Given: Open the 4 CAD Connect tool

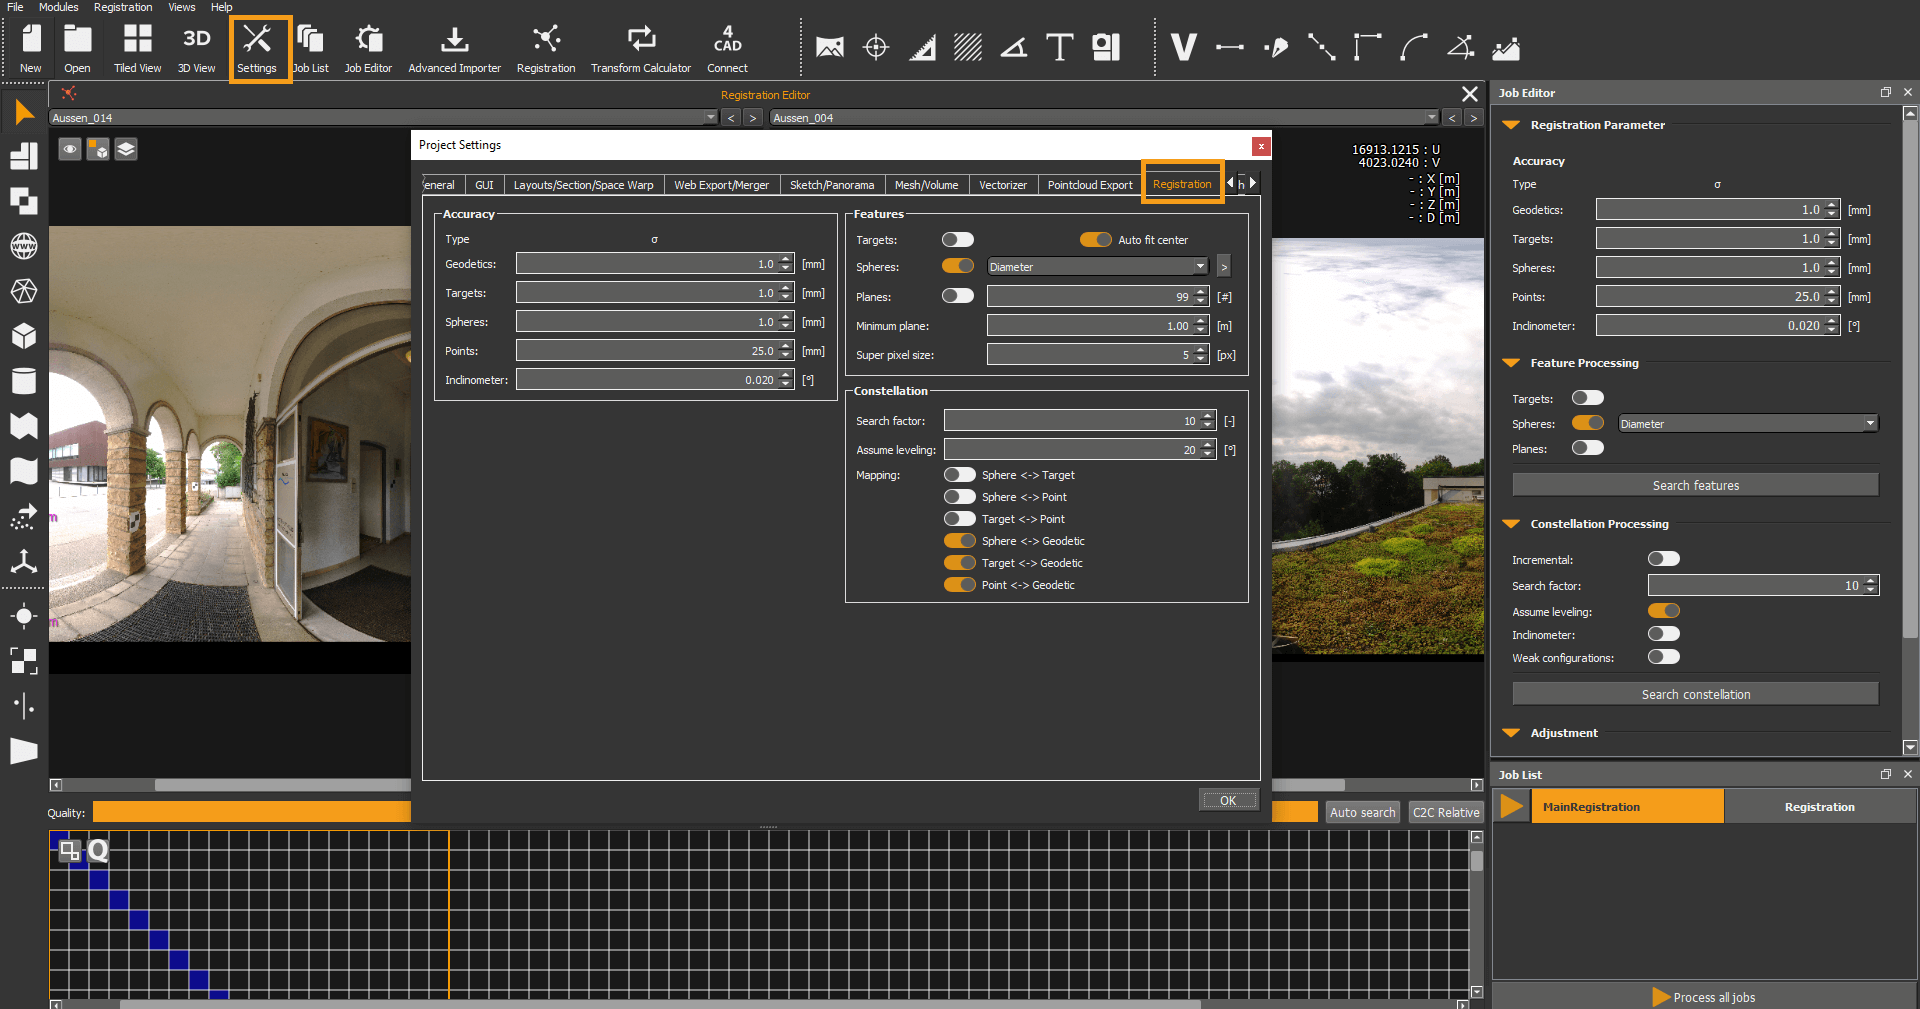Looking at the screenshot, I should point(727,47).
